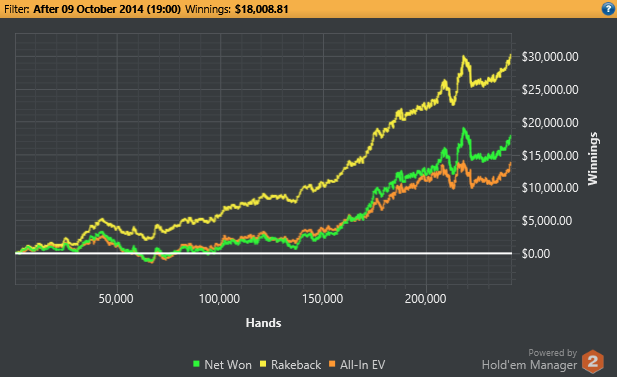Click the 100,000 hands axis label
The image size is (617, 377).
[x=219, y=299]
